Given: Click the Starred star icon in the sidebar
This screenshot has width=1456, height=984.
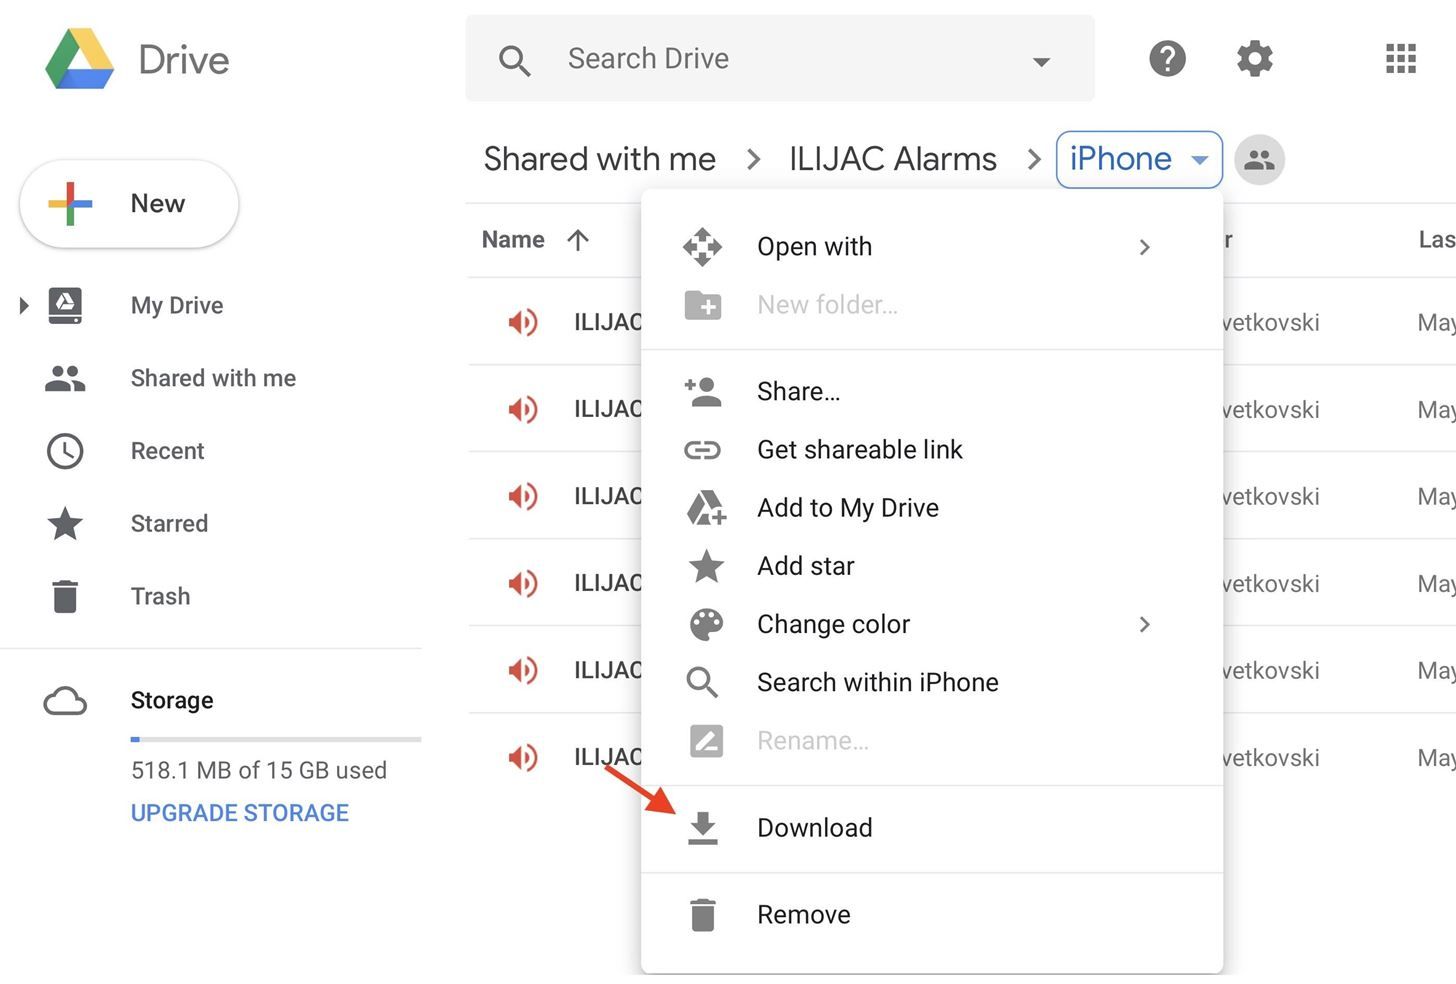Looking at the screenshot, I should (65, 523).
